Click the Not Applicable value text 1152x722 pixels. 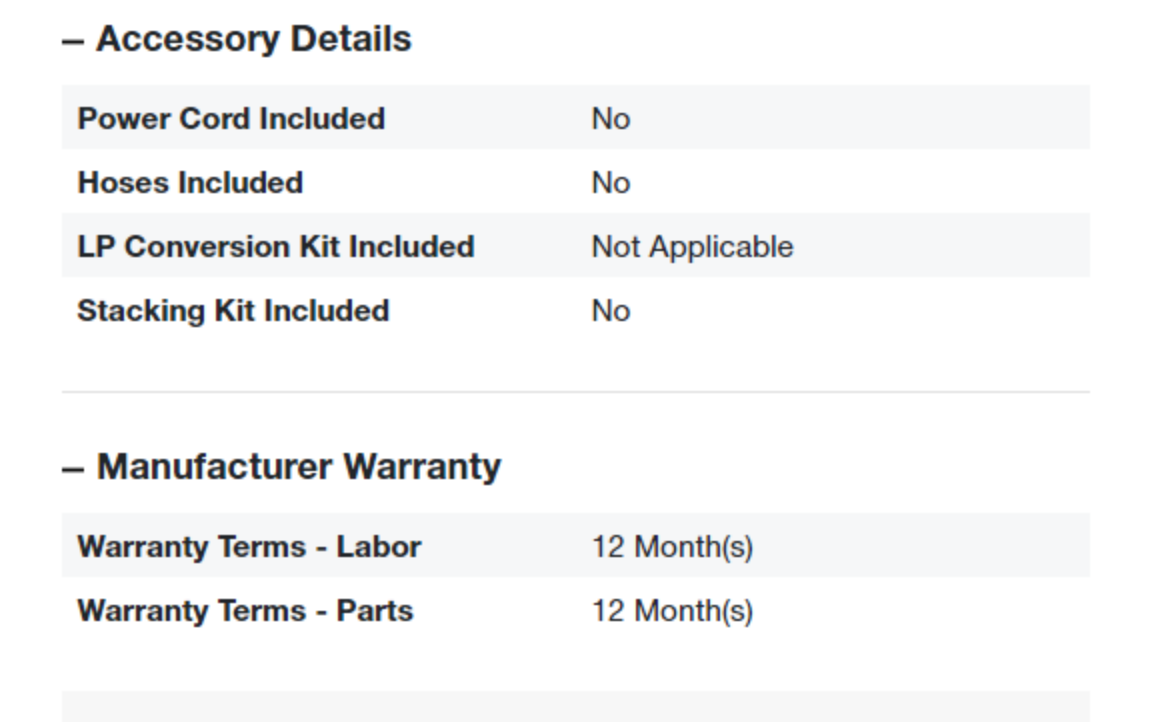692,247
